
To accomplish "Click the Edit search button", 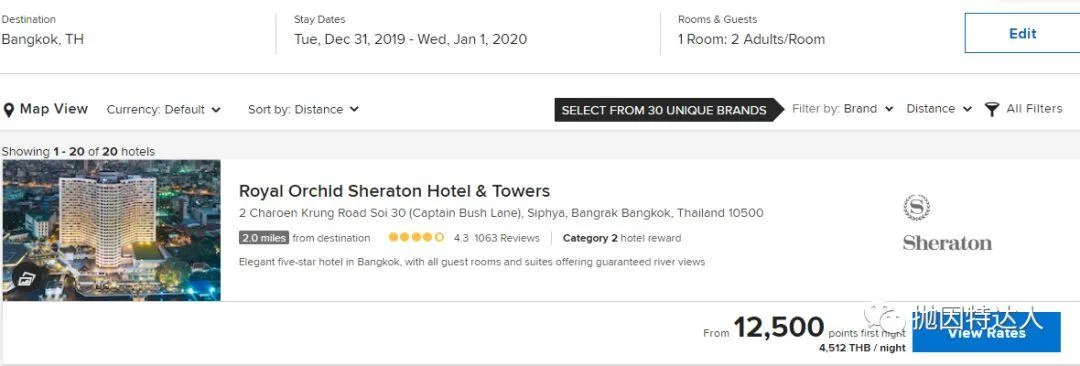I will (1022, 33).
